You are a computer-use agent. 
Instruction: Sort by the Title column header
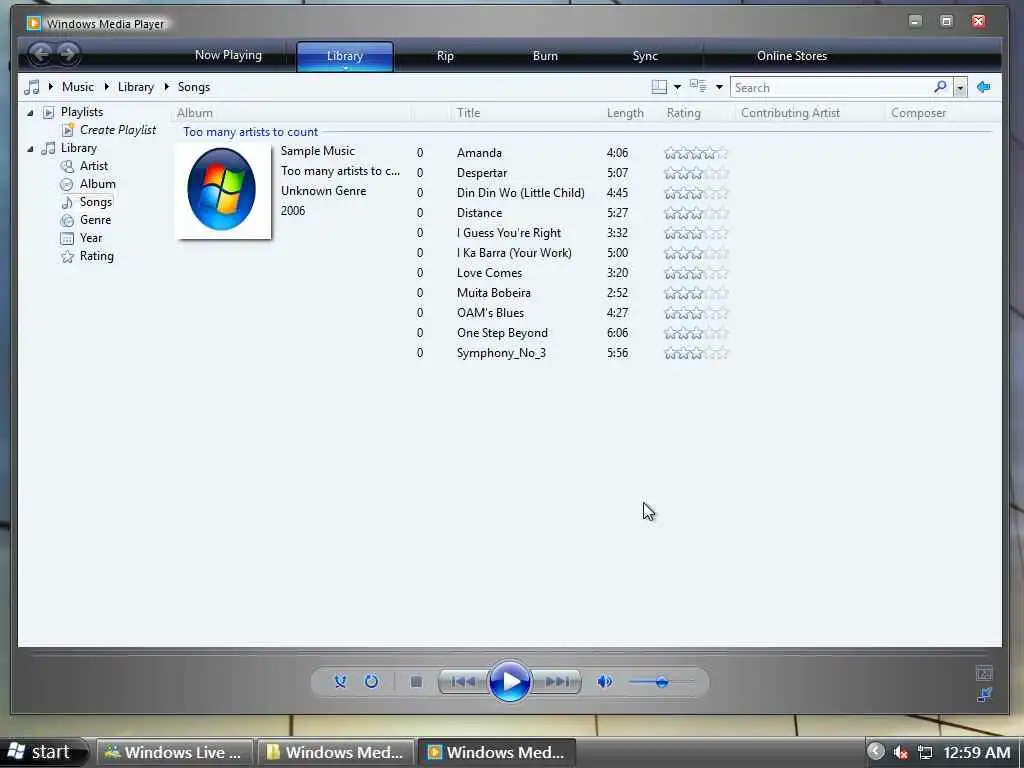pos(468,113)
